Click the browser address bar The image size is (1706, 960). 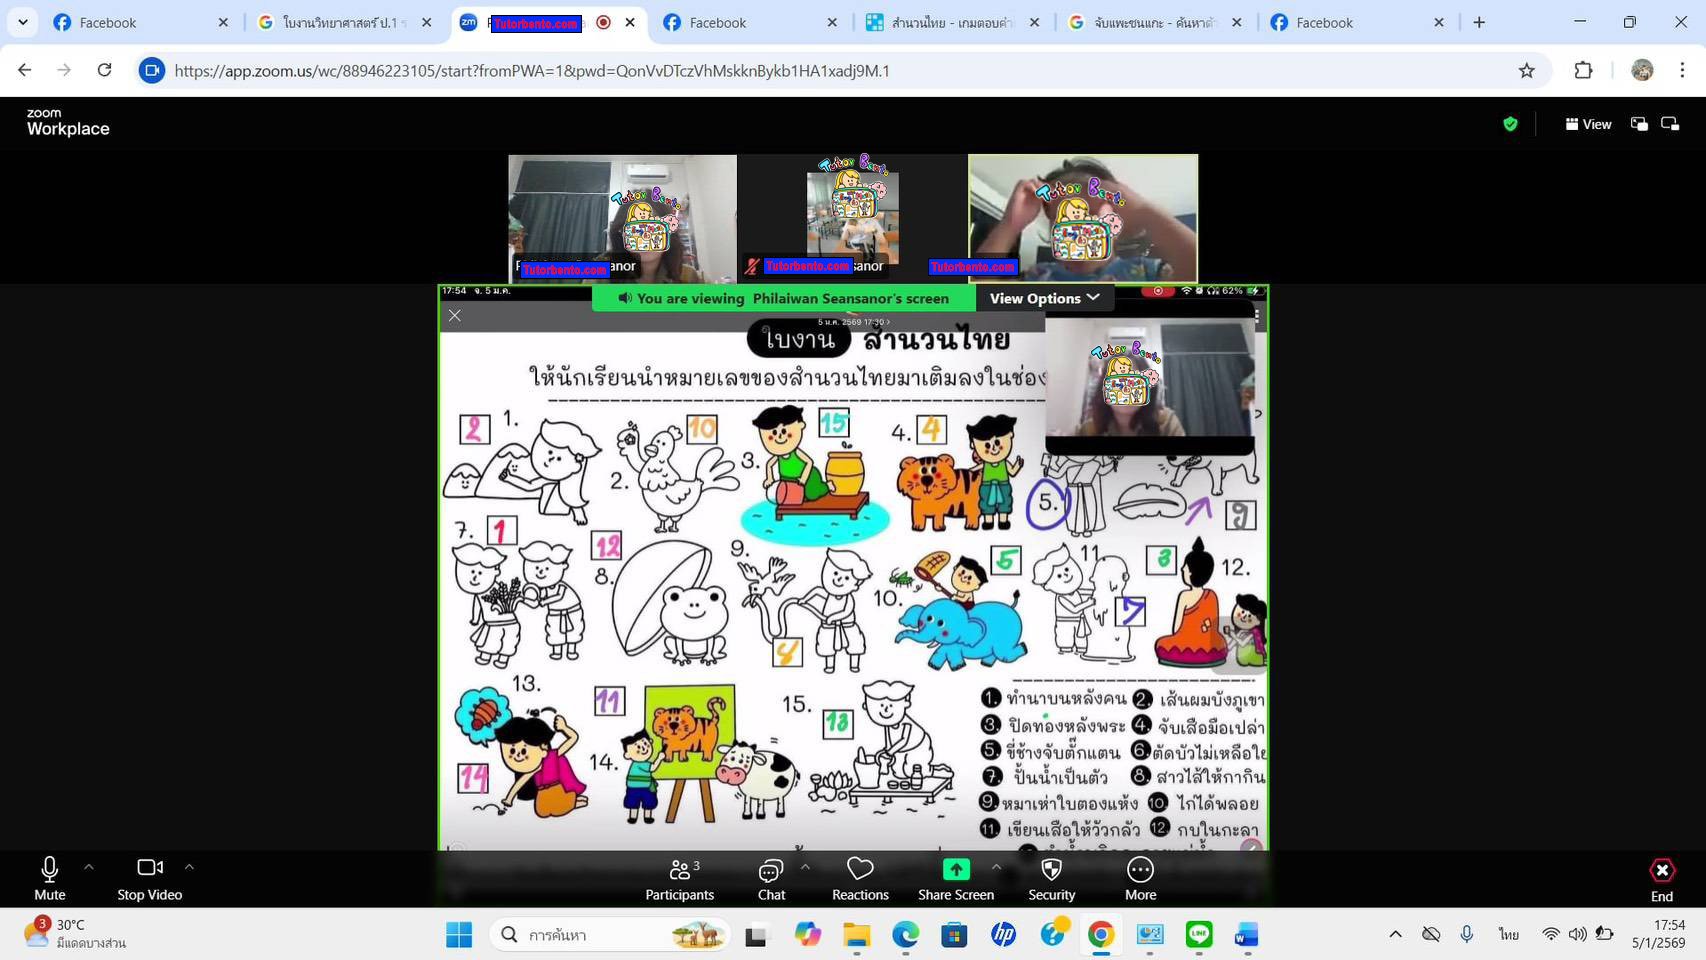(x=700, y=70)
